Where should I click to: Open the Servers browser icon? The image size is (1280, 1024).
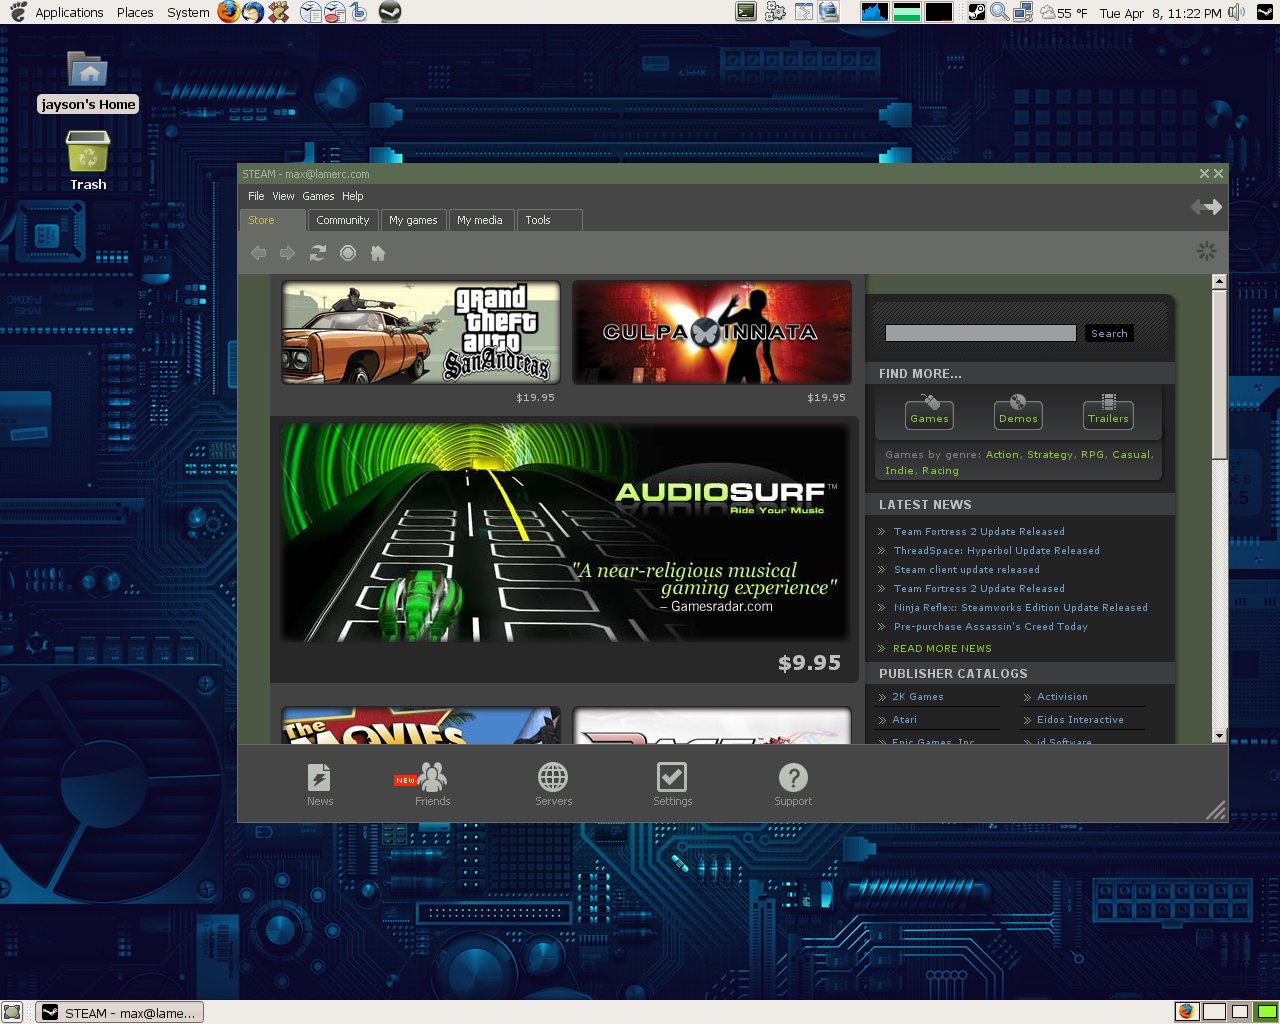[x=553, y=784]
